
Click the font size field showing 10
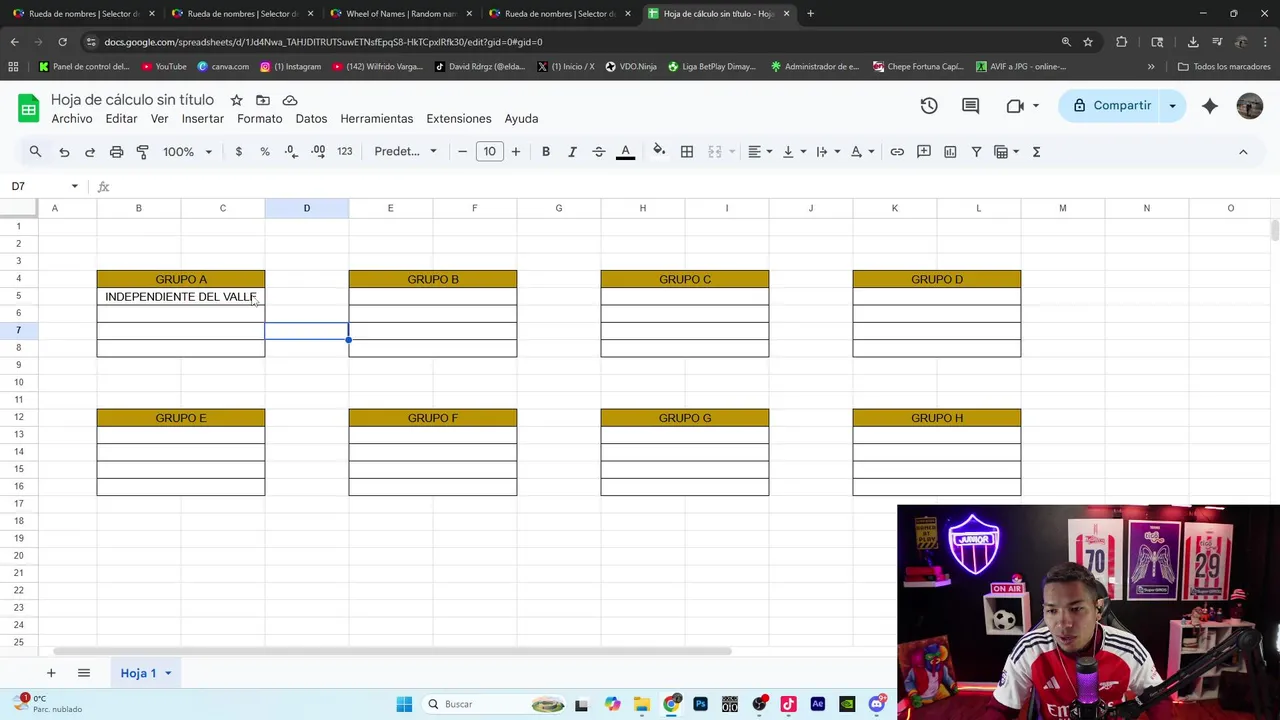489,152
